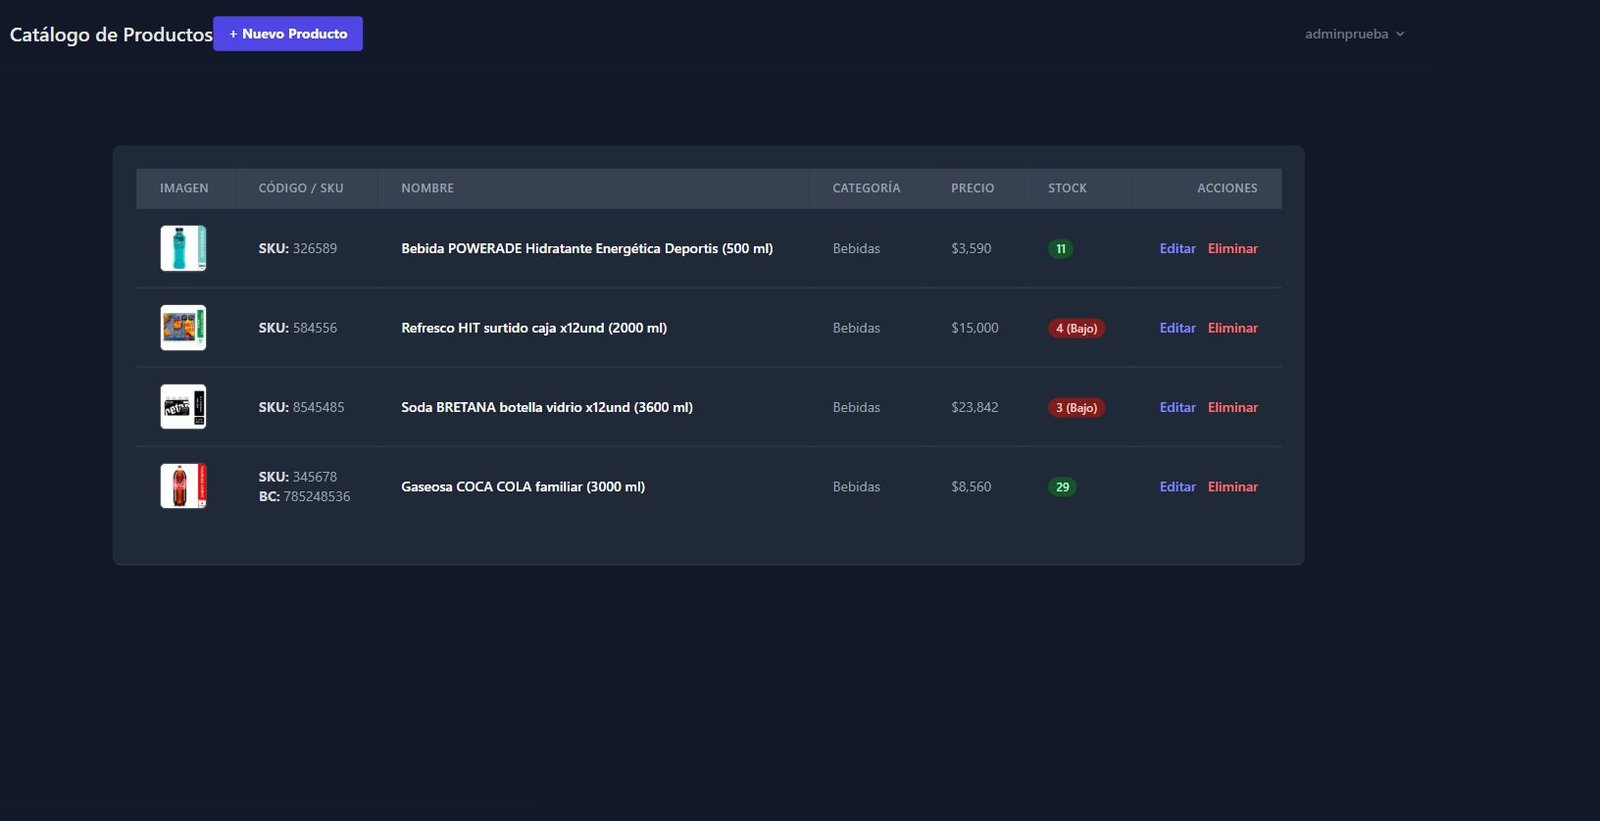Select the Bebida POWERADE Hidratante product name

(x=587, y=249)
